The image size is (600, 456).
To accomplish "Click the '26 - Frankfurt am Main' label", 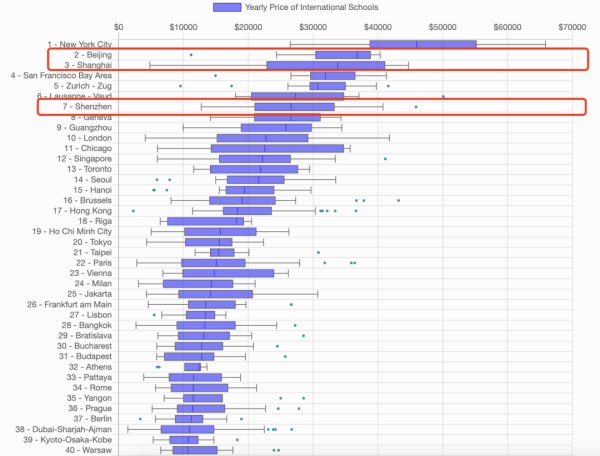I will coord(69,304).
